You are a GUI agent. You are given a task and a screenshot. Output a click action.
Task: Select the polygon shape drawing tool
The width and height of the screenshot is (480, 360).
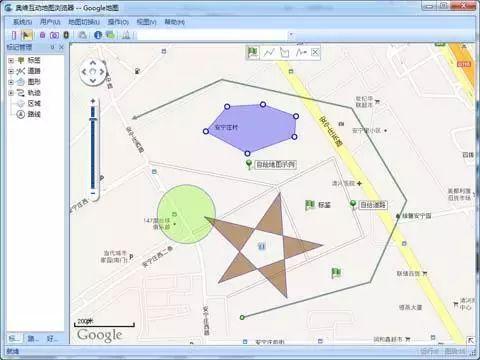click(284, 52)
